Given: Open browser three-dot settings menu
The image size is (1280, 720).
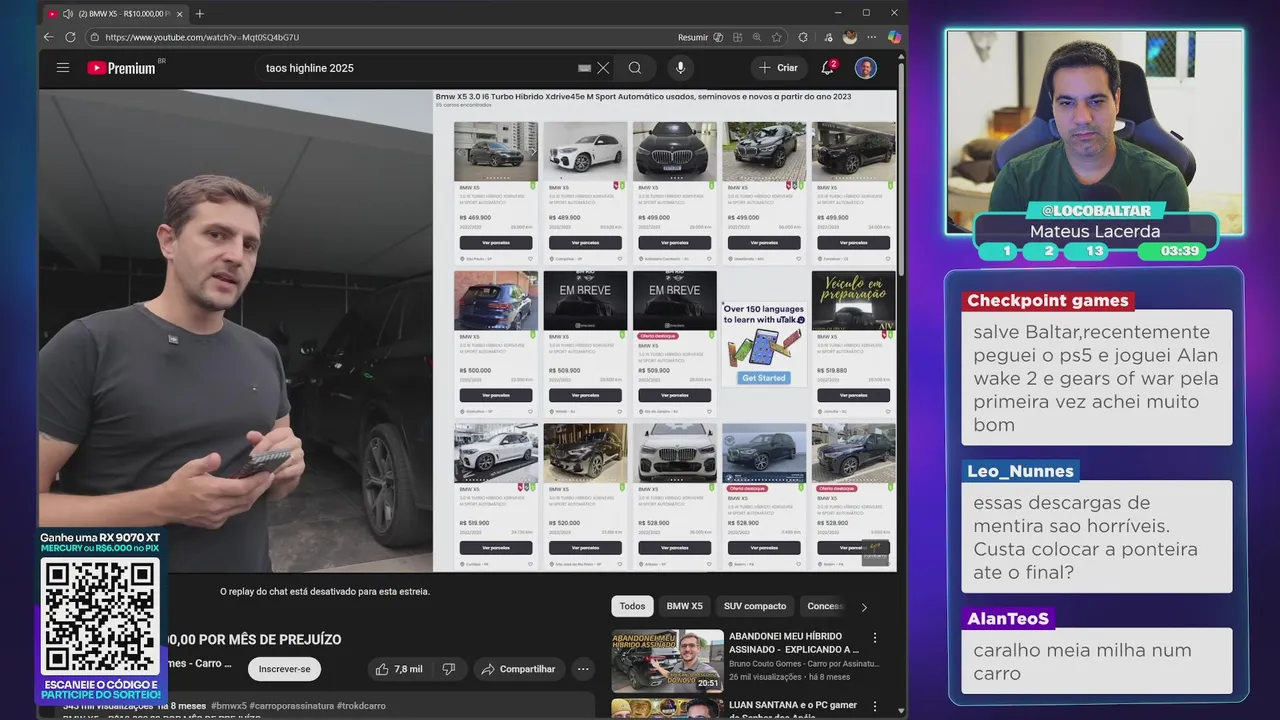Looking at the screenshot, I should point(872,37).
